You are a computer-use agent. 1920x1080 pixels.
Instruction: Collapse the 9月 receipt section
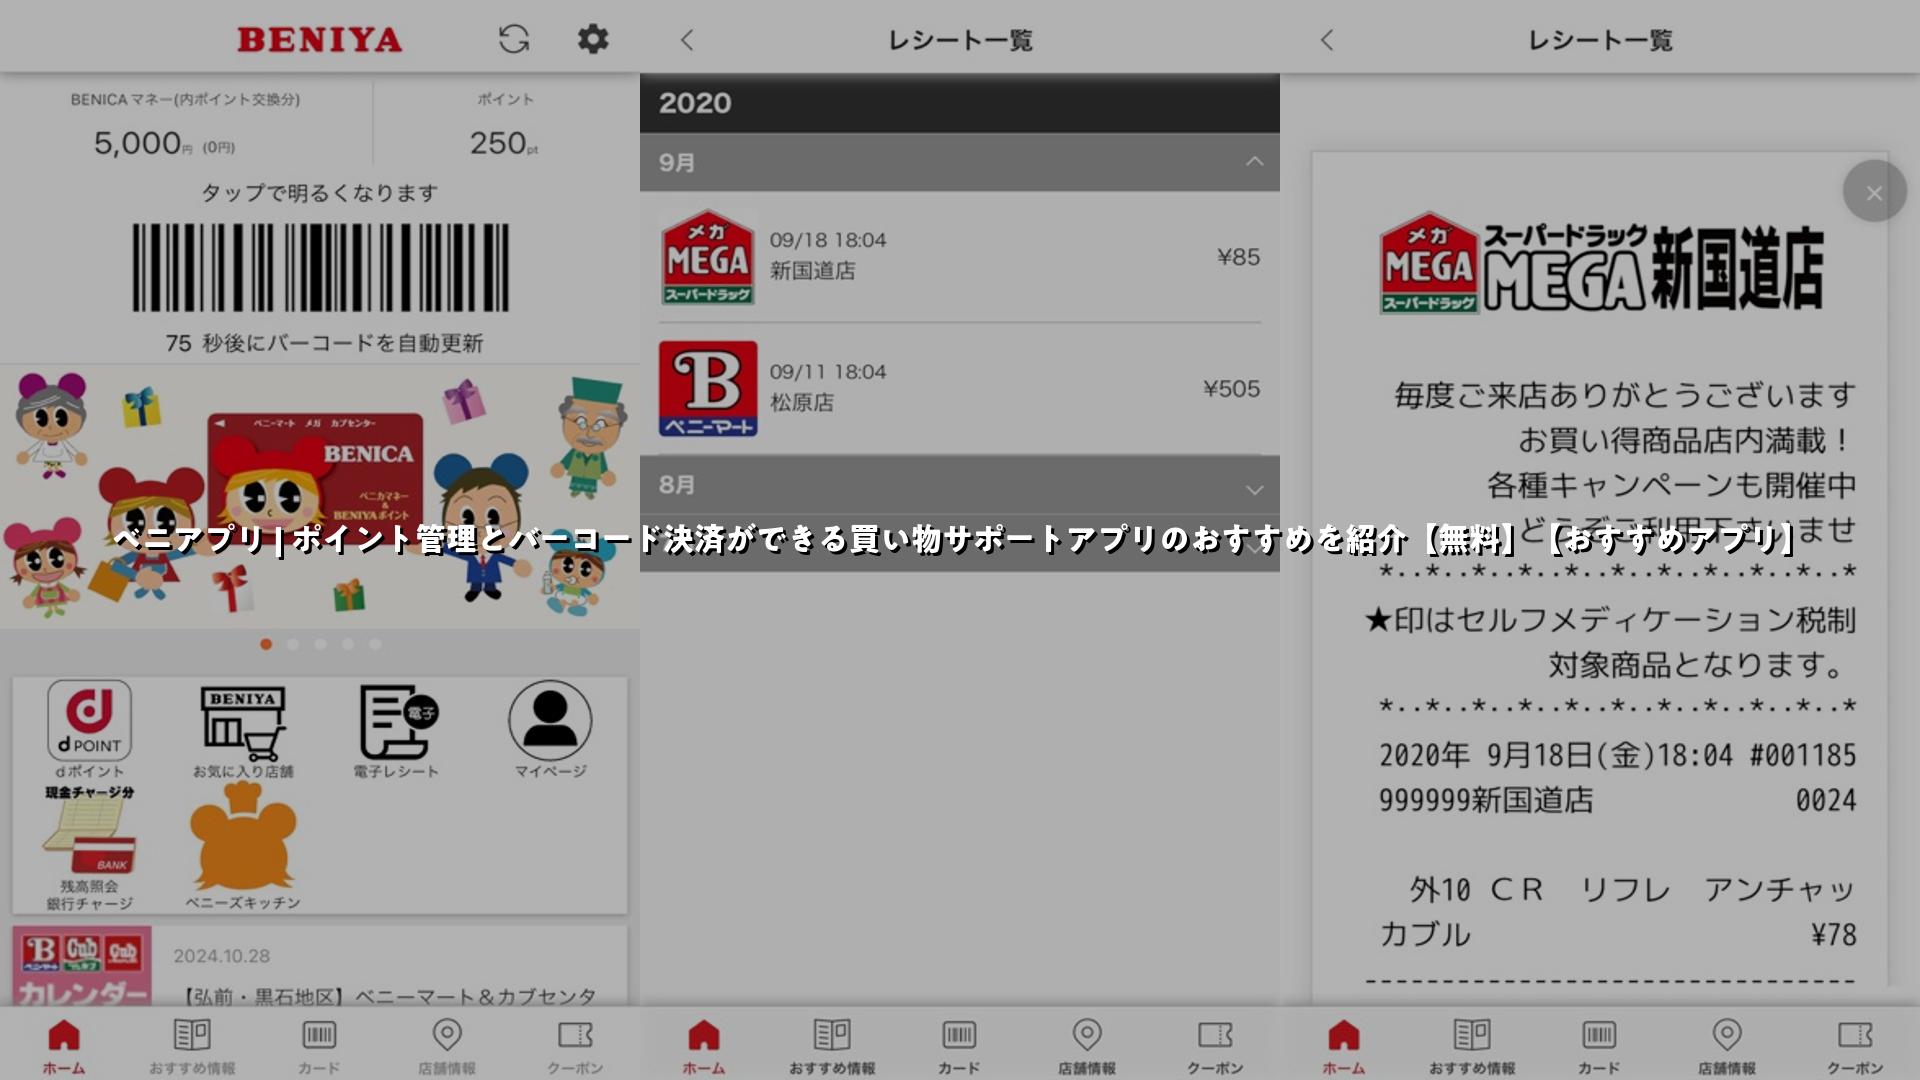[x=960, y=162]
